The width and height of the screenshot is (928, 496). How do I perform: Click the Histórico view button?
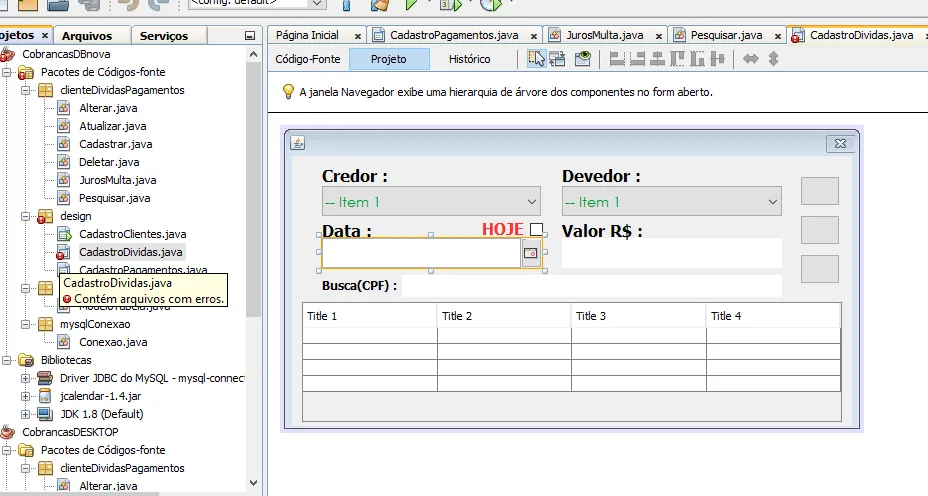469,59
